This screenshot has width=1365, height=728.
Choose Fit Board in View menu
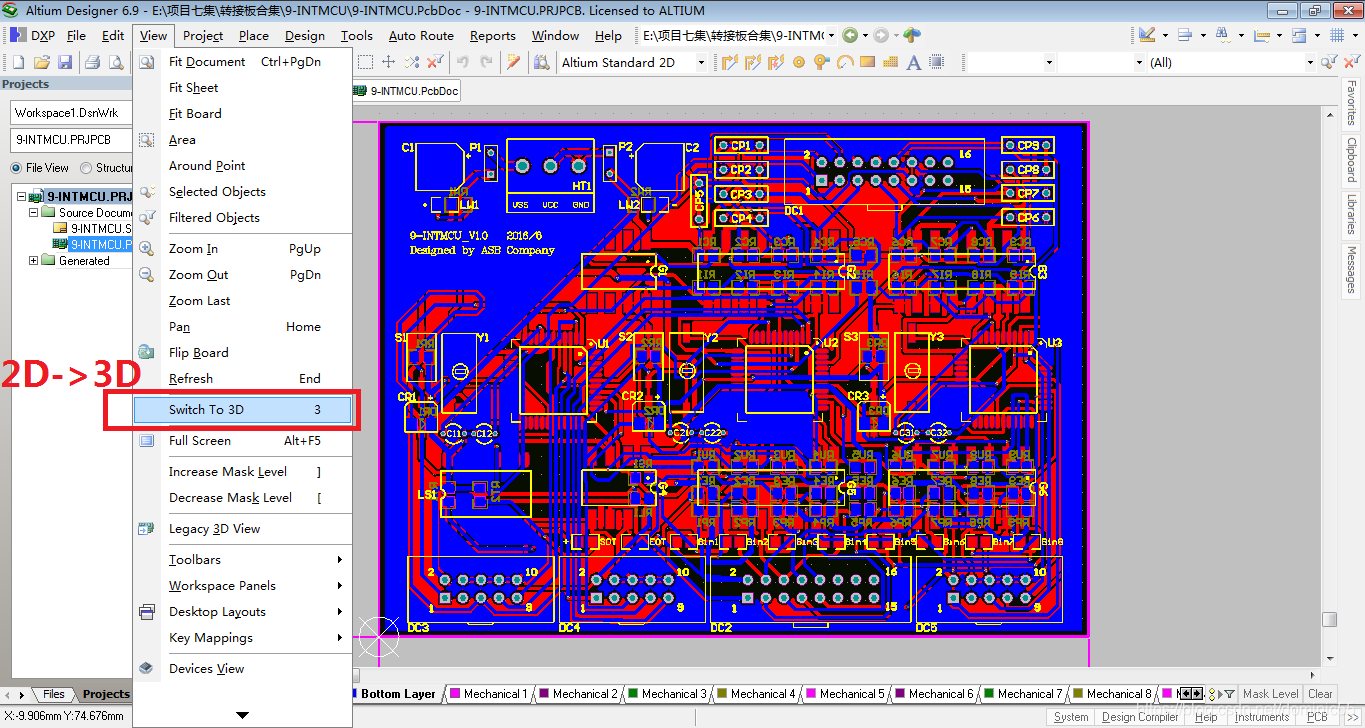[243, 114]
